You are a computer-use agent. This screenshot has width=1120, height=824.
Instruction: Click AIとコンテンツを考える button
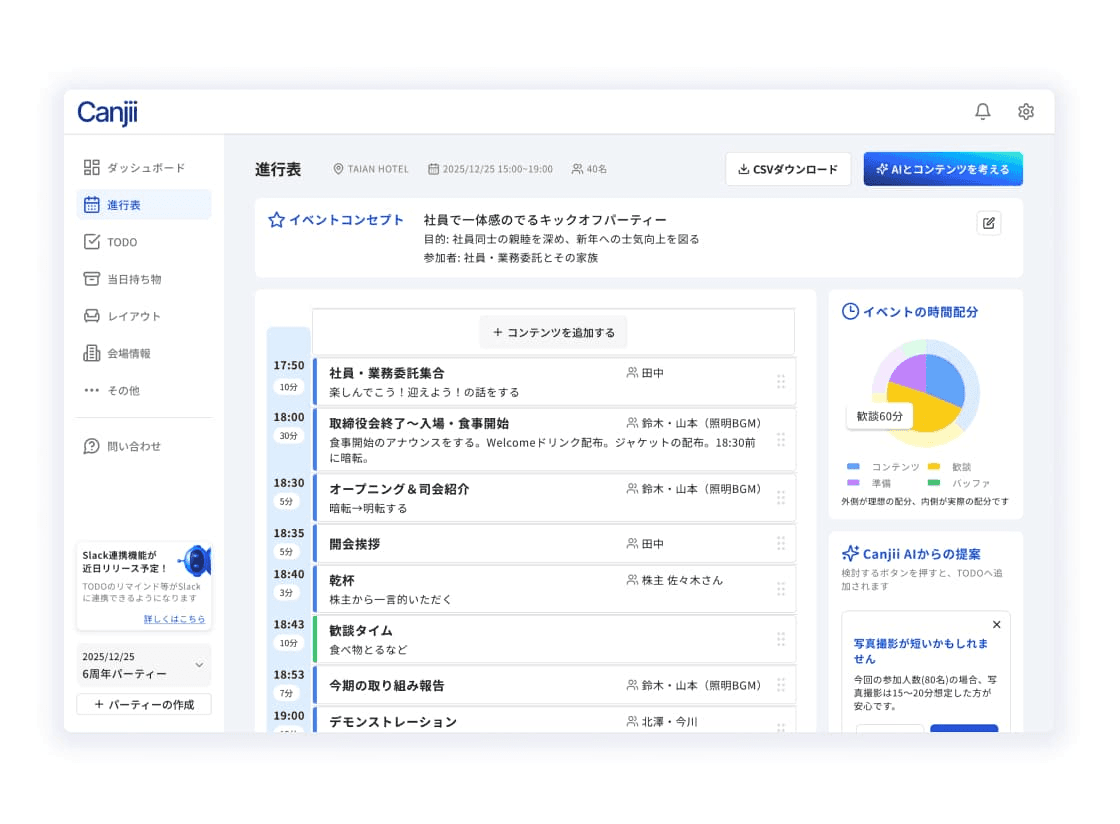point(941,169)
